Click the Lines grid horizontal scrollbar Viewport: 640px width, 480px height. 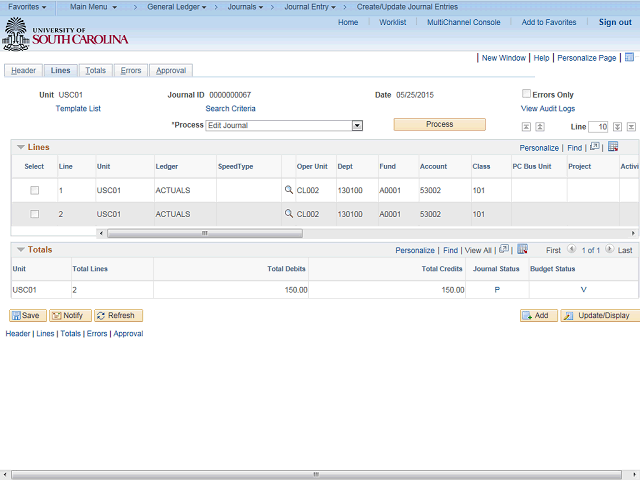(204, 233)
